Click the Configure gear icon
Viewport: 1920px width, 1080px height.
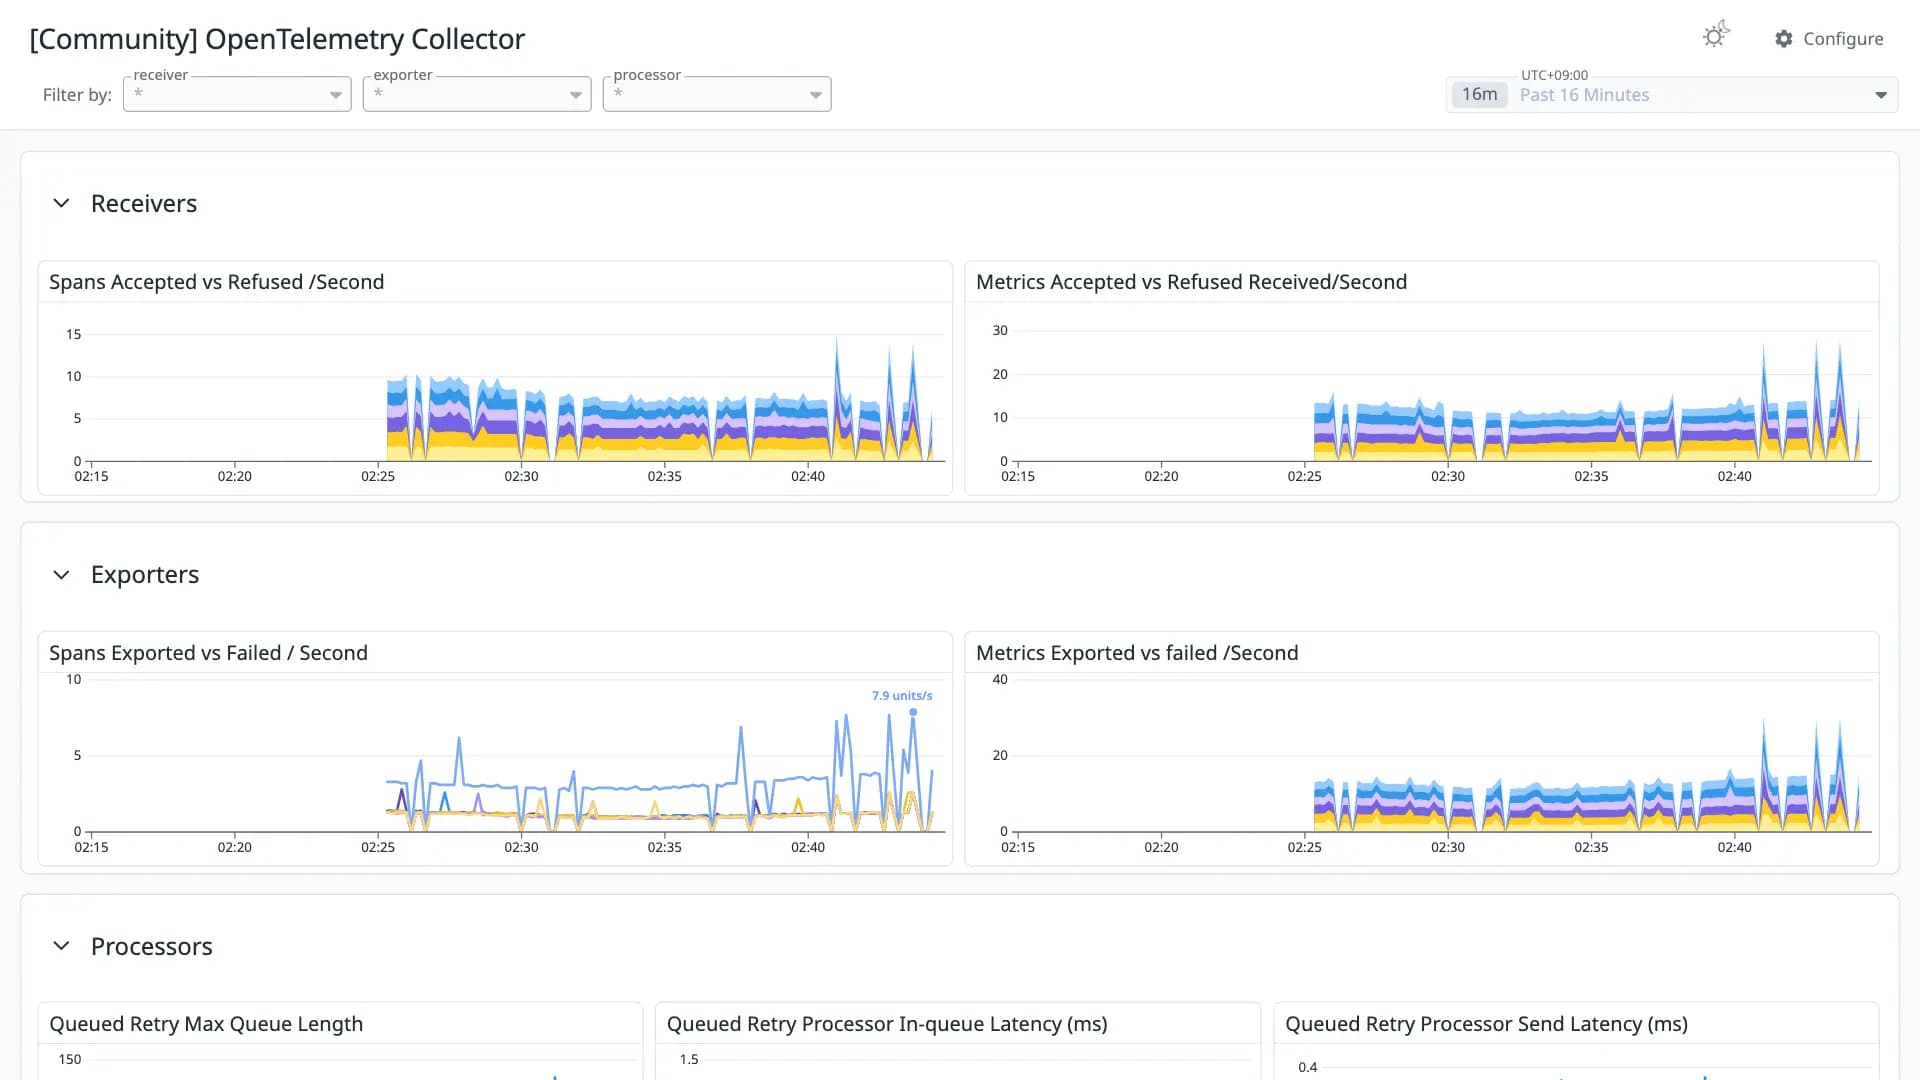[x=1784, y=39]
